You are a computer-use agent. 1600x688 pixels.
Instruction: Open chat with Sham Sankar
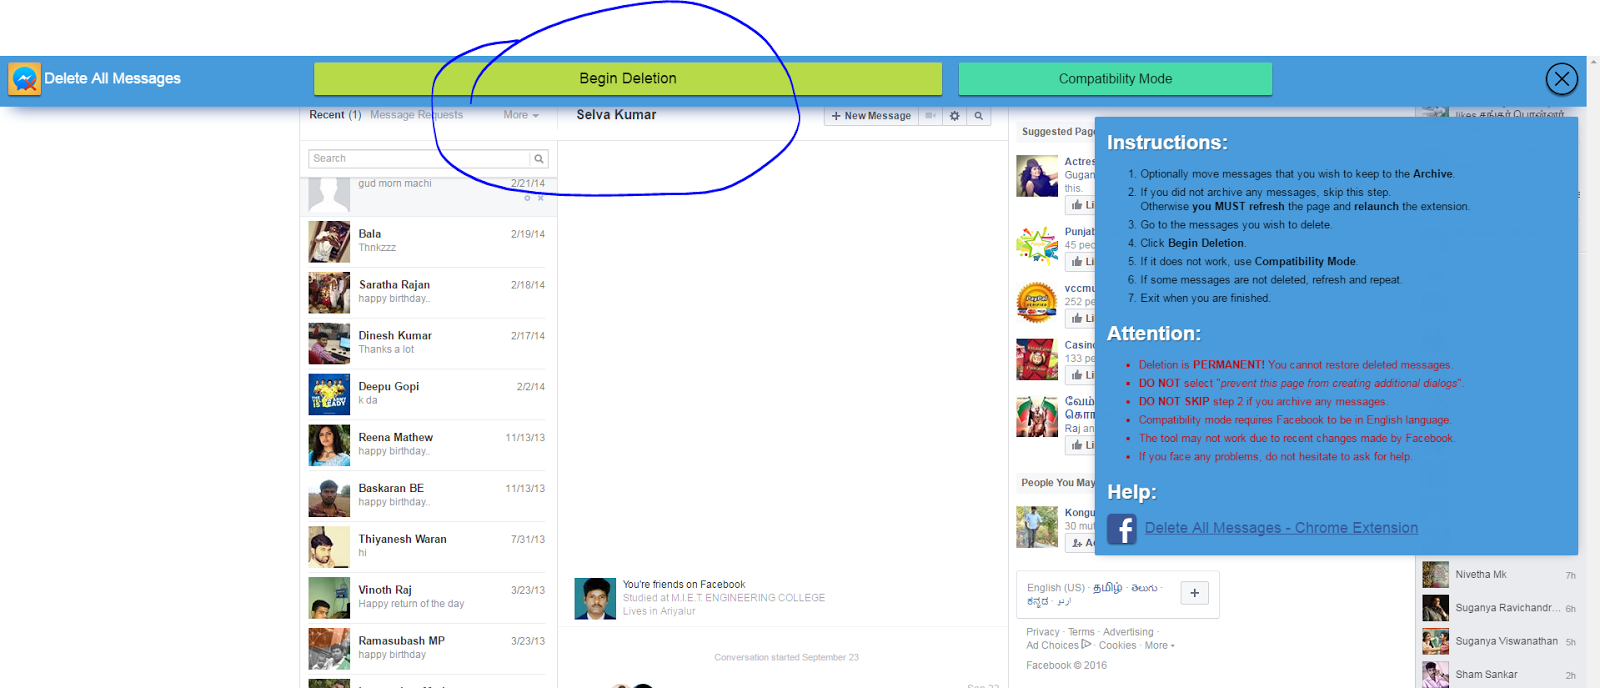click(1500, 674)
